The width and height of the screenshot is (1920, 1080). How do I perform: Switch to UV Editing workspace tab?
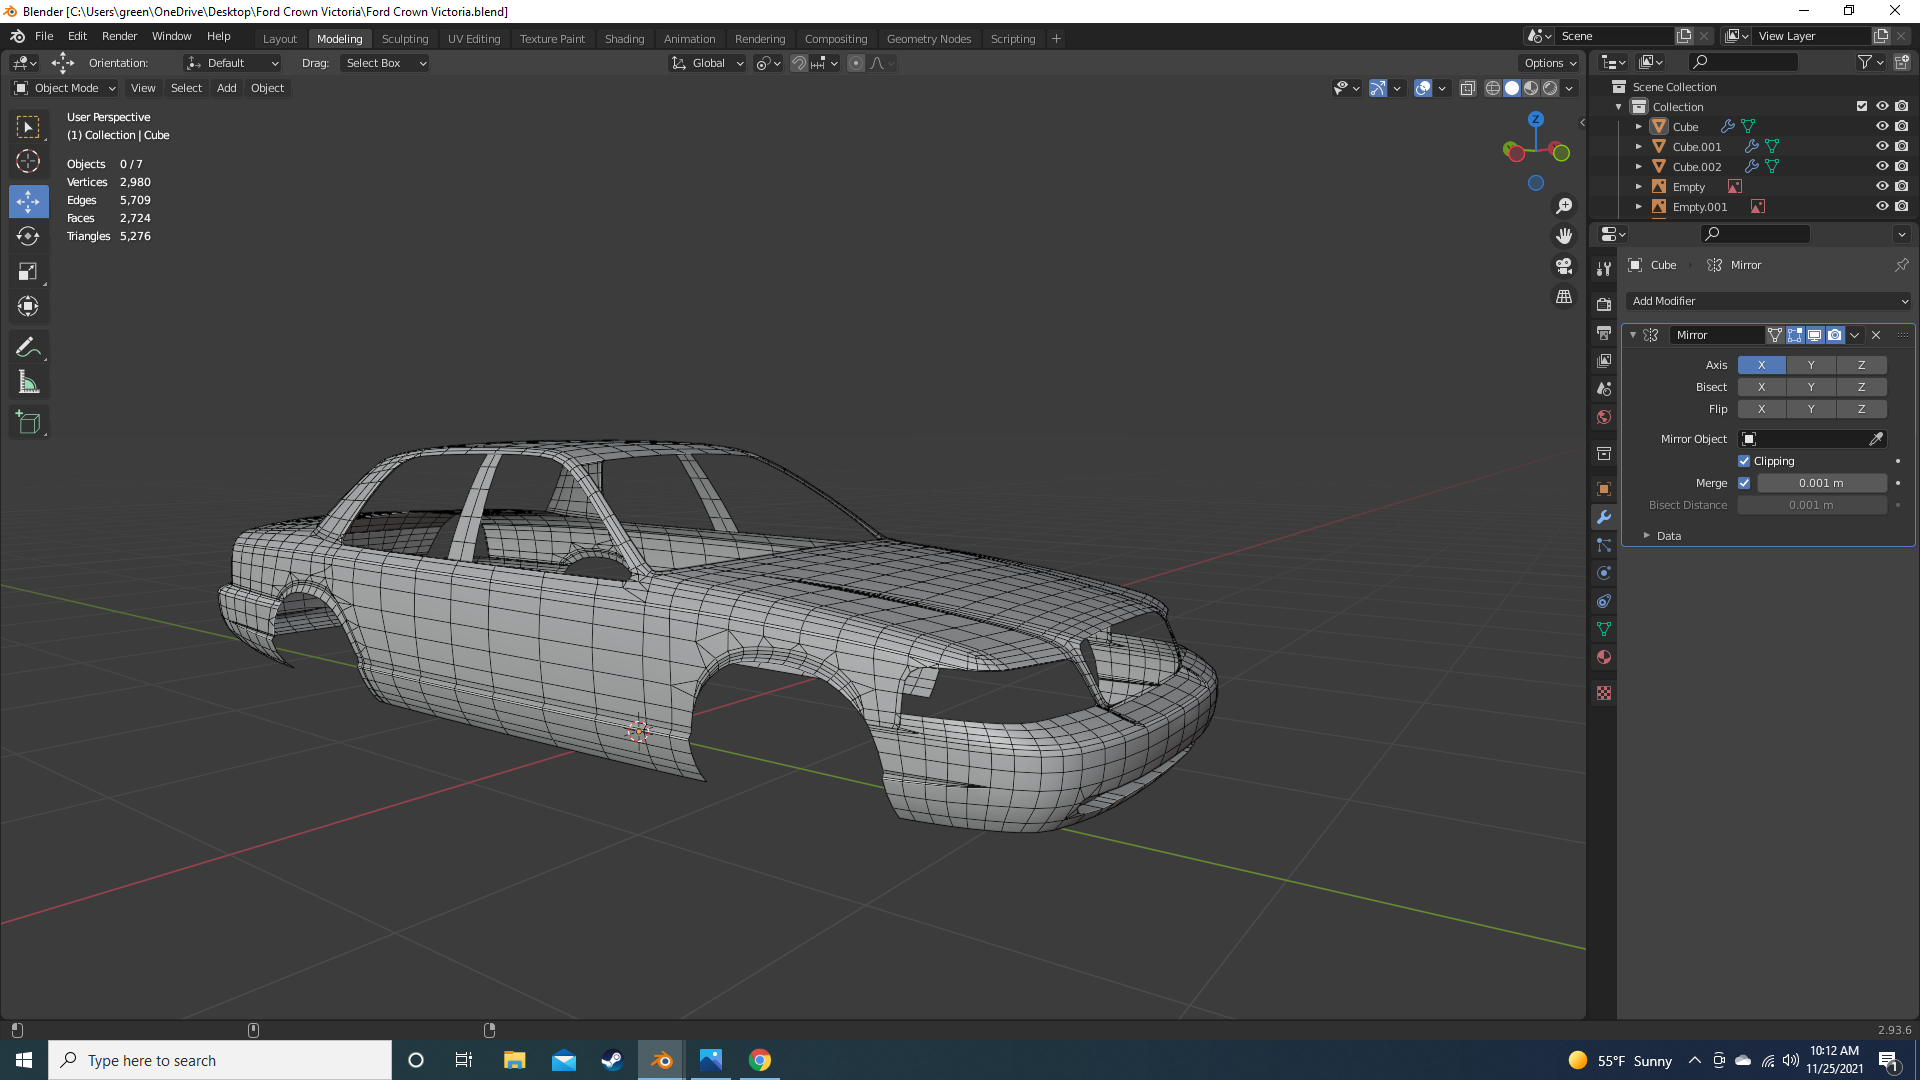coord(474,39)
